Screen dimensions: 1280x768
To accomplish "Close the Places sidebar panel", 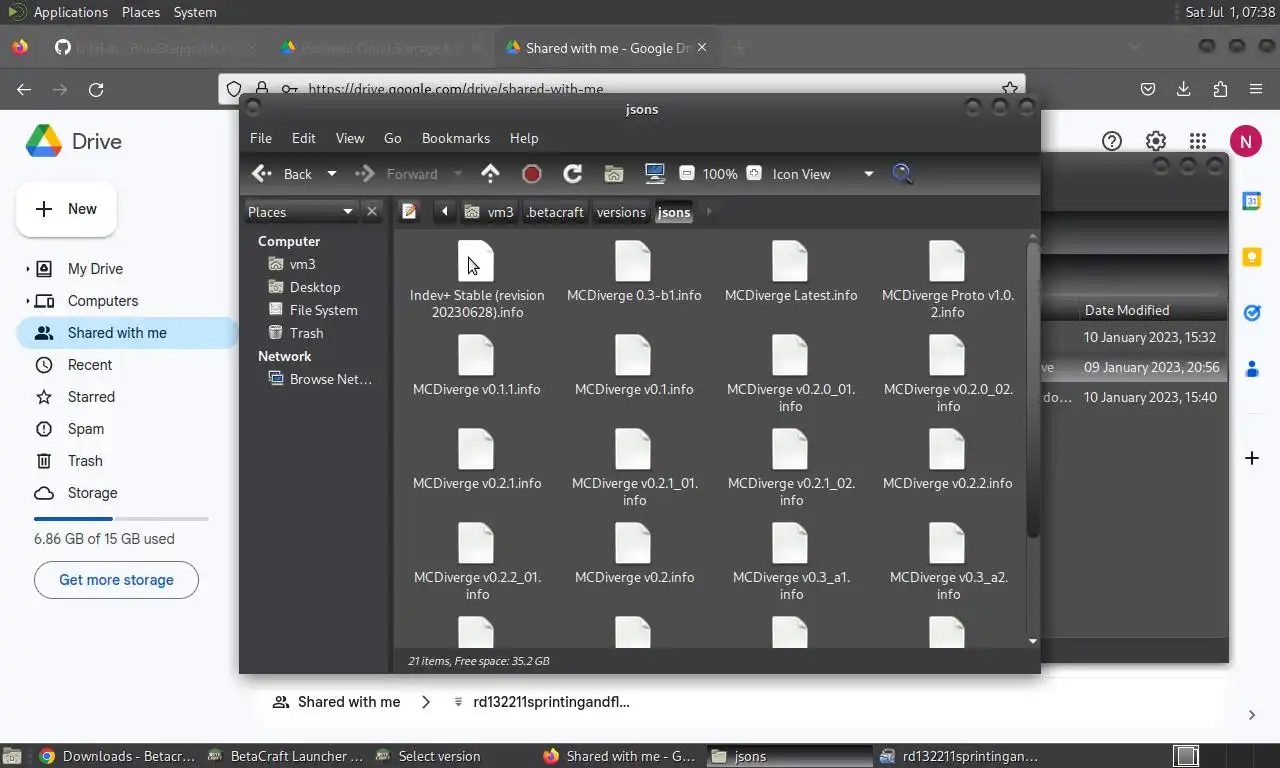I will click(372, 212).
